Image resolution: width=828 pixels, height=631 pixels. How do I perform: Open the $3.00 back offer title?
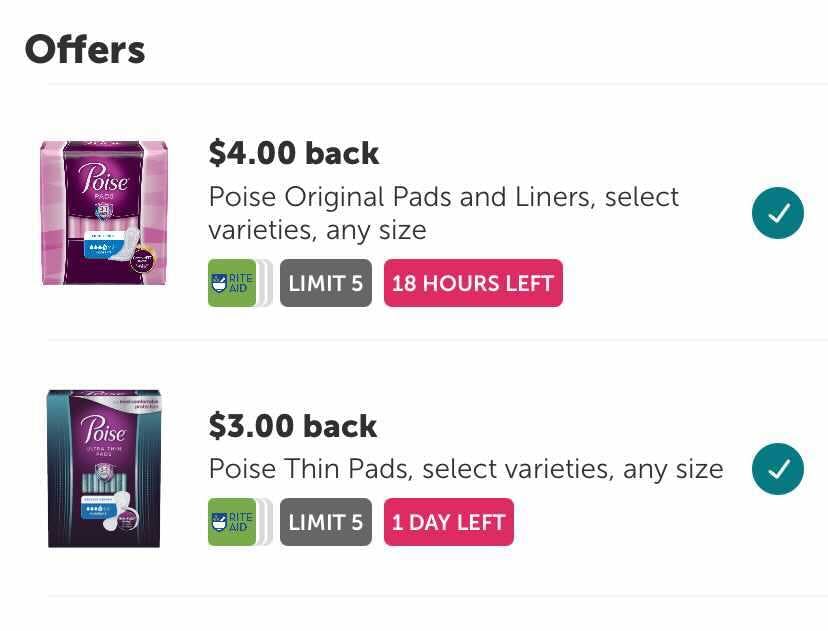292,426
